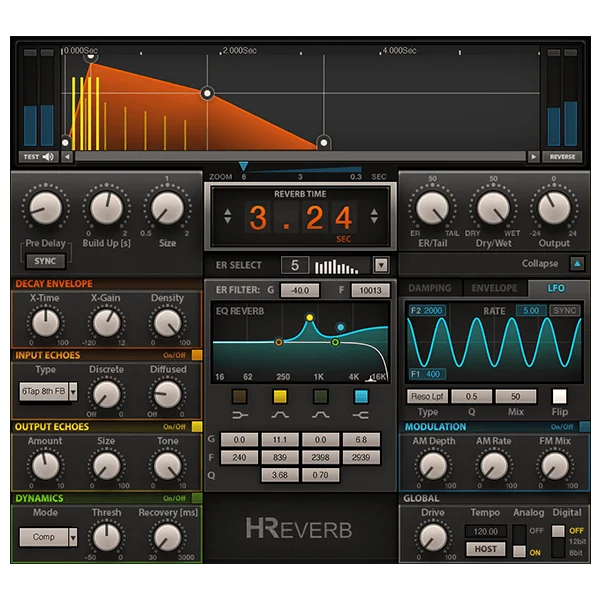Click the yellow EQ band 2 swatch

pos(280,397)
